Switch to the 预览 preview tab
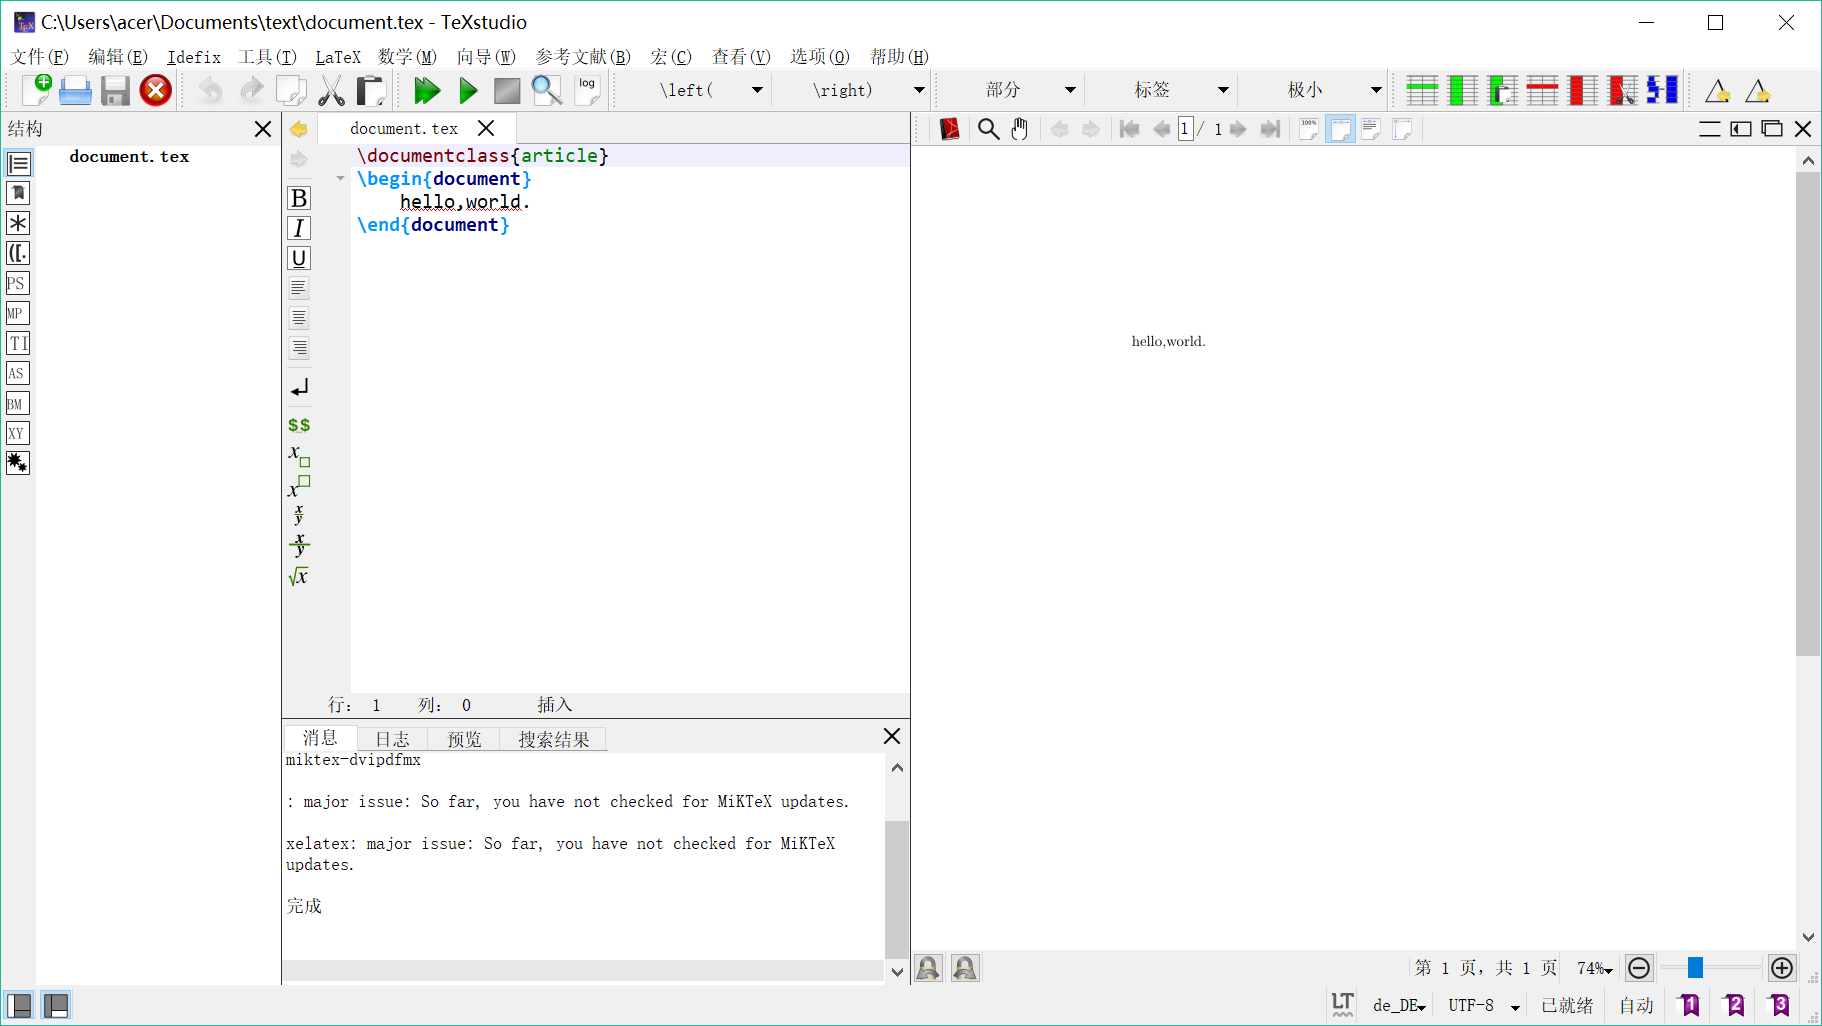This screenshot has height=1026, width=1822. (x=464, y=739)
